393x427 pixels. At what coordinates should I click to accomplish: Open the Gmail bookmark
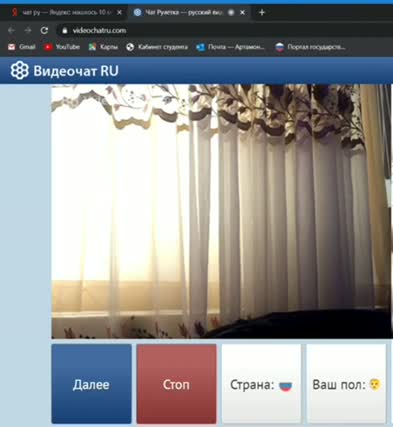click(x=22, y=47)
